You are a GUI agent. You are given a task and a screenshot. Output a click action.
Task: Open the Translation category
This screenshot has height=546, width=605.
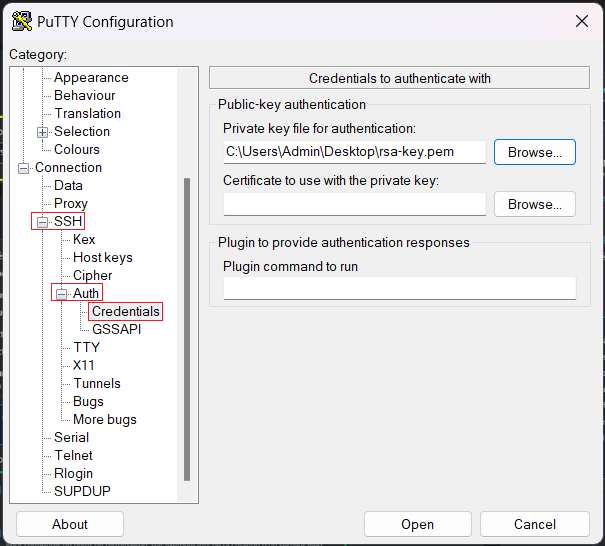[88, 113]
